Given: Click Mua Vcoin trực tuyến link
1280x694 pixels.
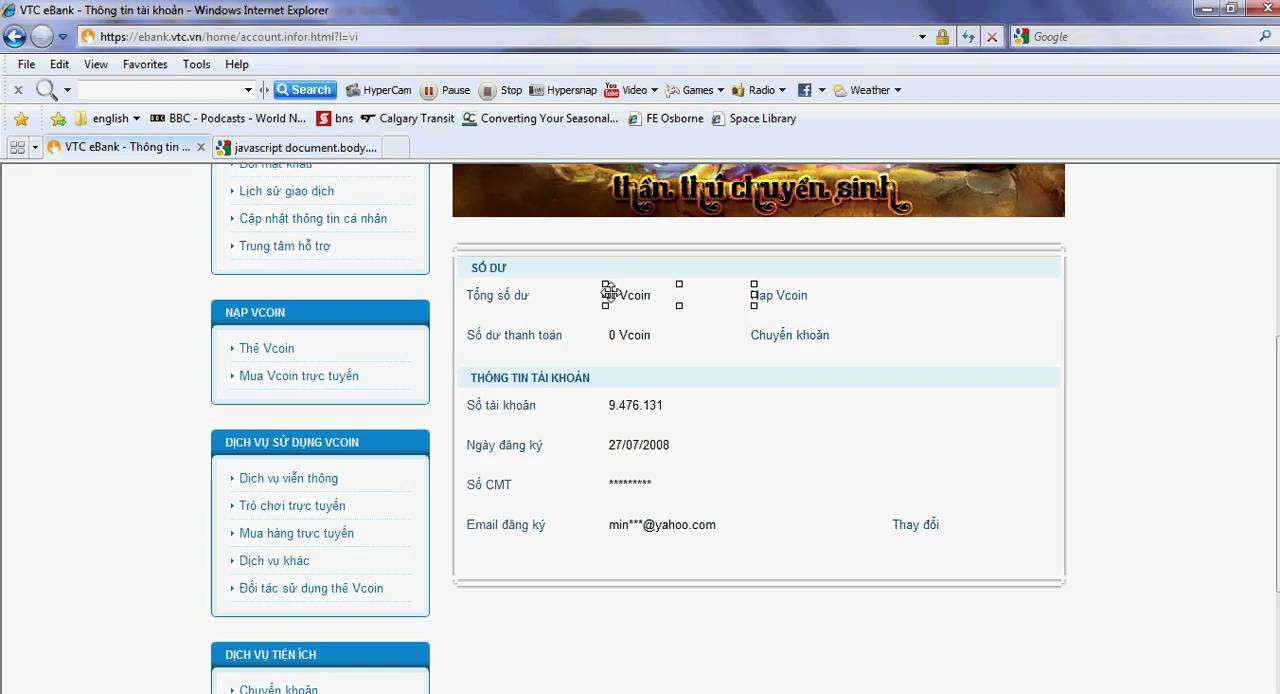Looking at the screenshot, I should coord(299,376).
